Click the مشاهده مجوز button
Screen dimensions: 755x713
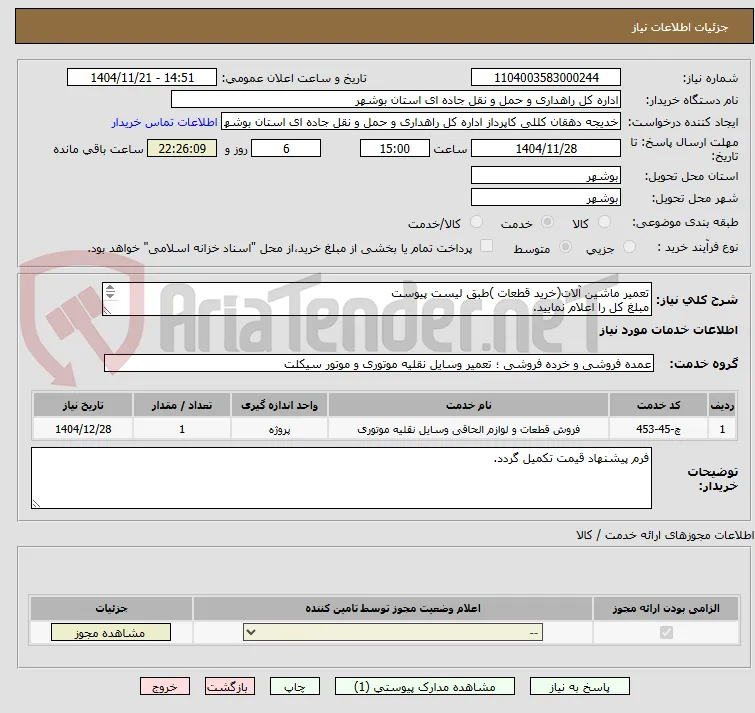(111, 633)
